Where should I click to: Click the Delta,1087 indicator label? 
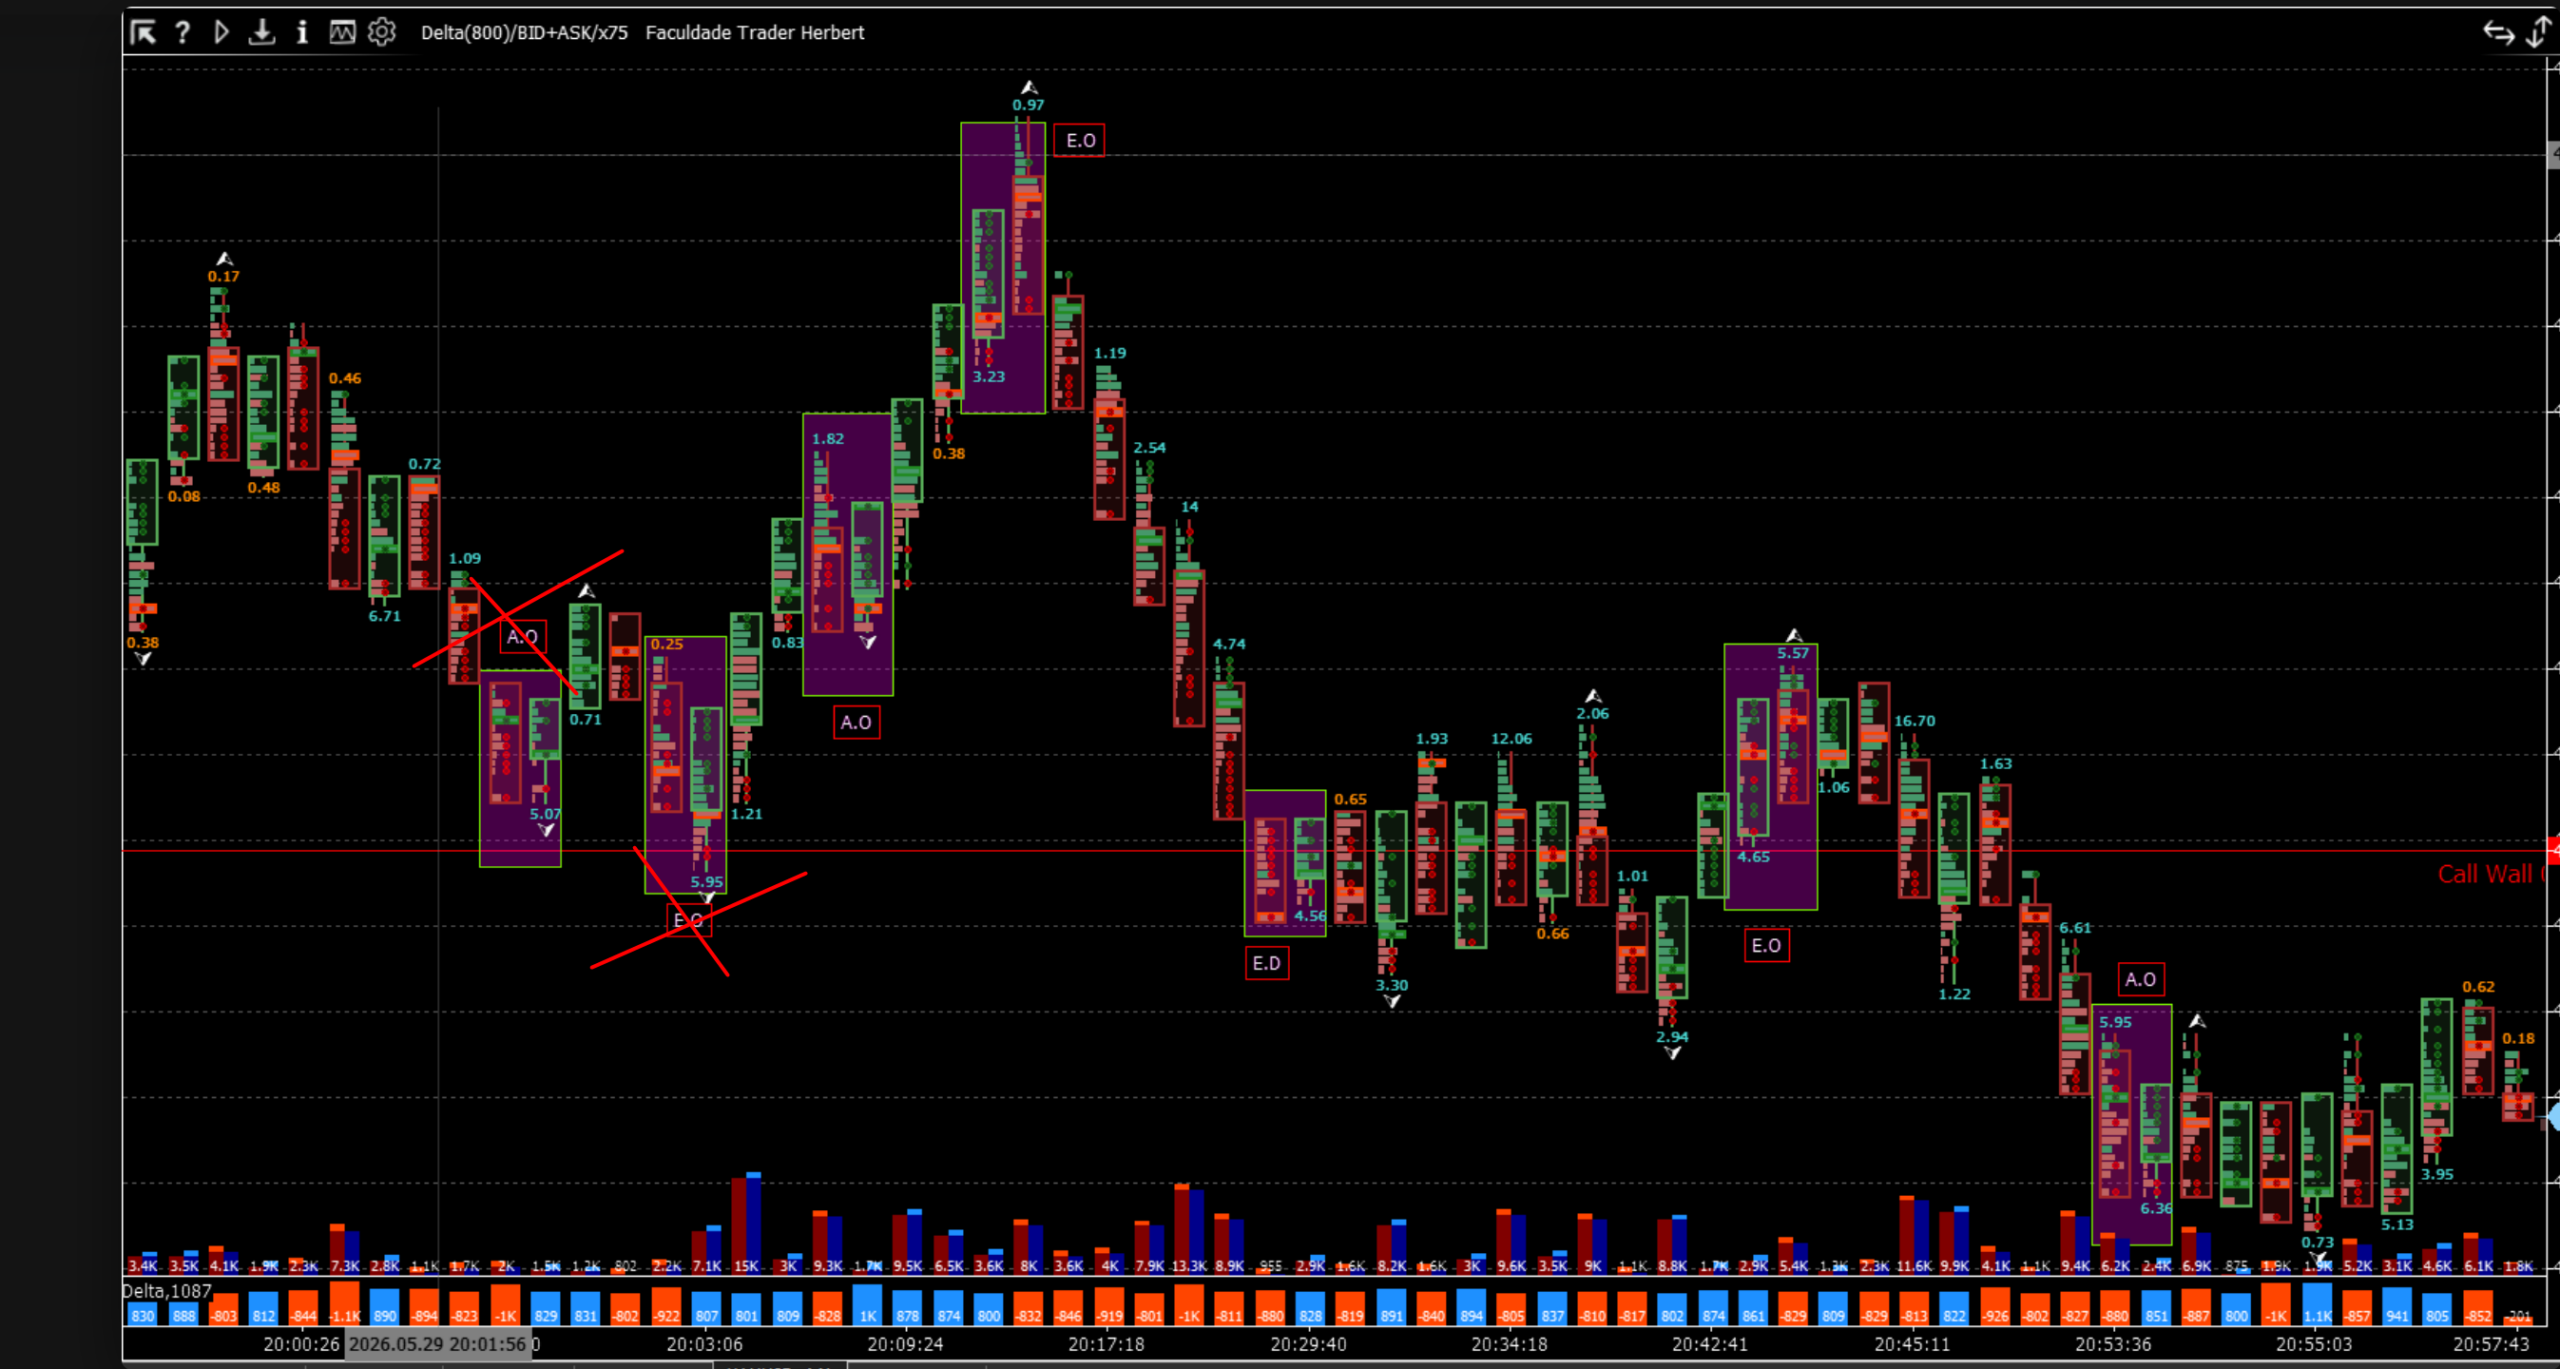pyautogui.click(x=167, y=1291)
